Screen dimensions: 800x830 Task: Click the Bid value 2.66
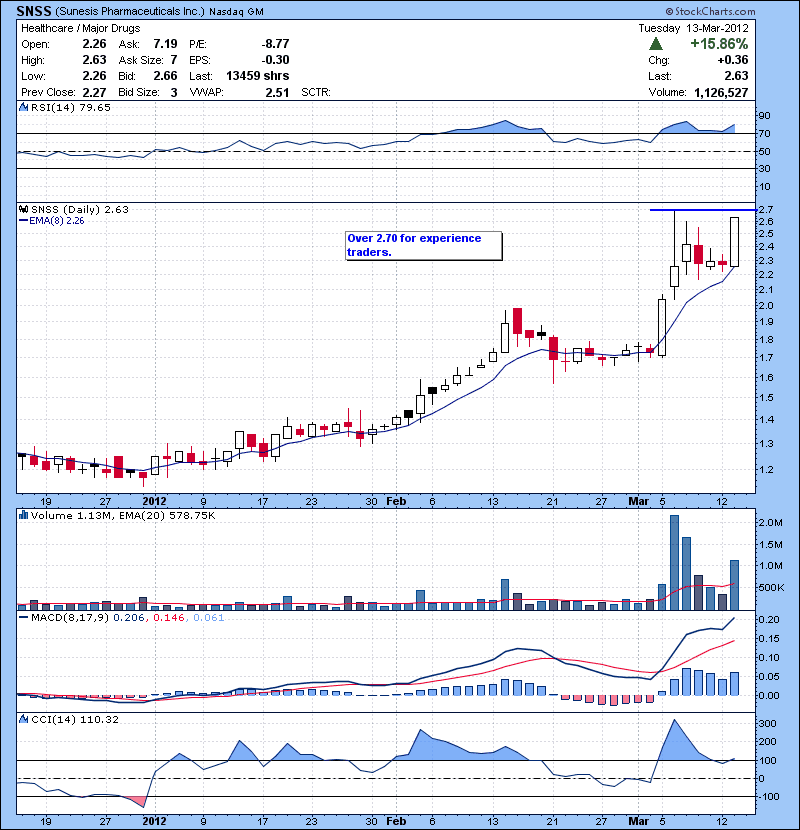[165, 76]
